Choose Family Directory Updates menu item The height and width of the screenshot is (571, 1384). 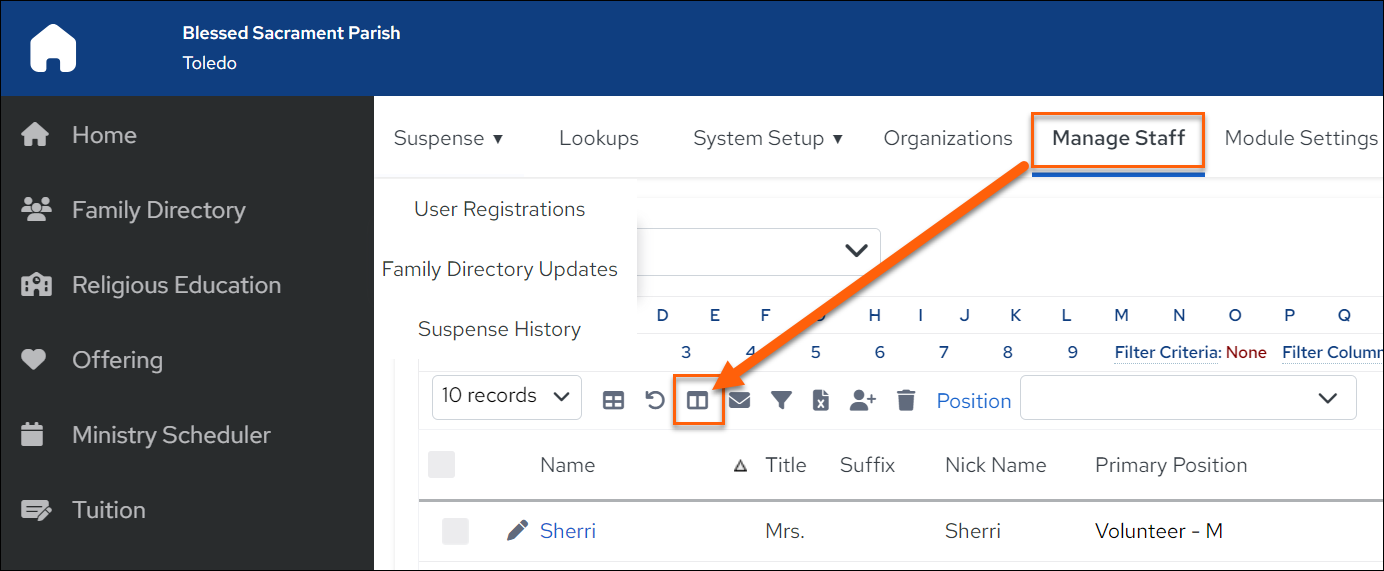pos(500,269)
